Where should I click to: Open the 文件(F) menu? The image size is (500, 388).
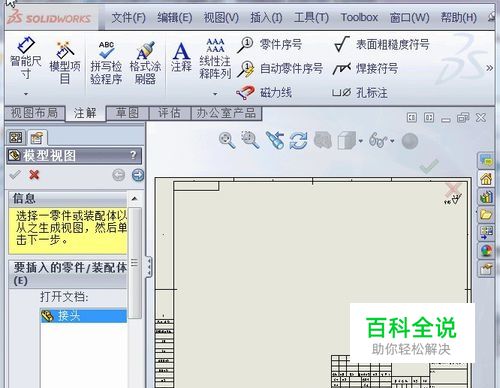coord(128,17)
